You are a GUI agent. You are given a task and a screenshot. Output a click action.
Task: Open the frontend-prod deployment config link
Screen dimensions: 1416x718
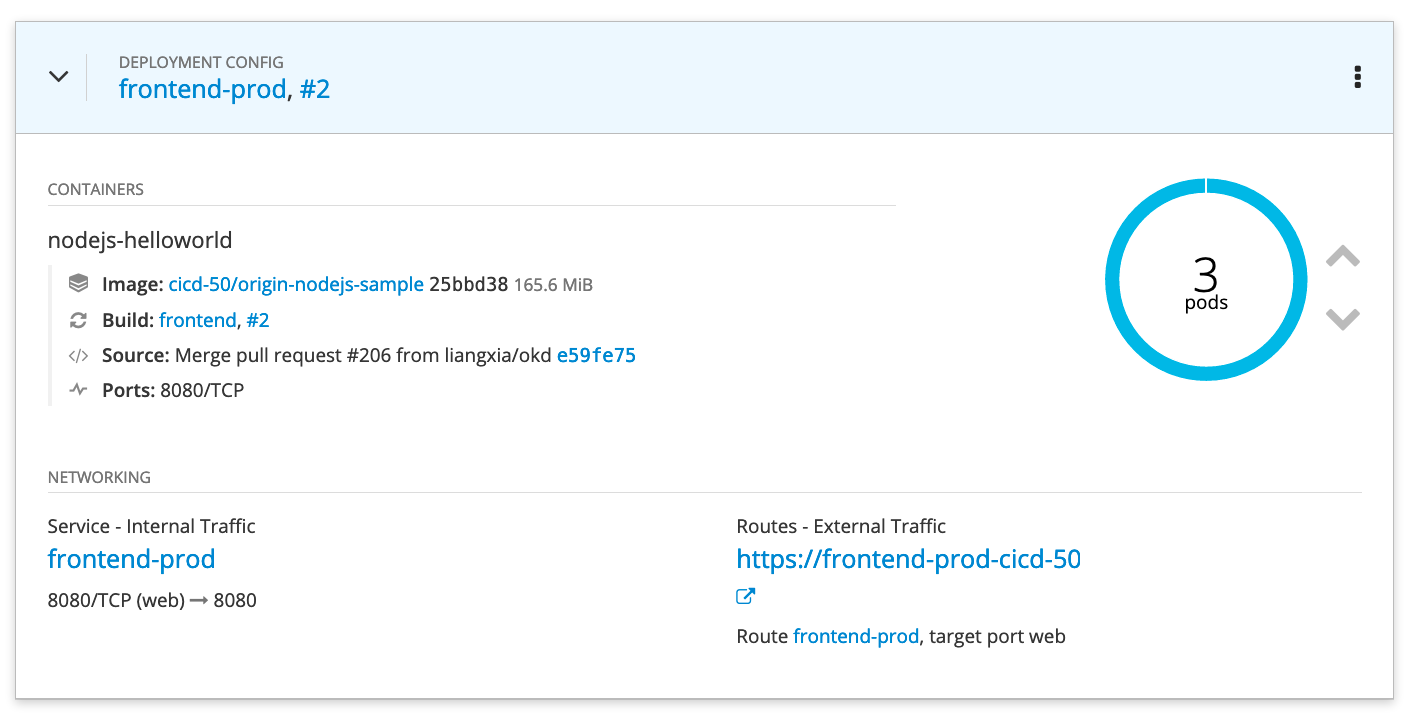pos(202,89)
